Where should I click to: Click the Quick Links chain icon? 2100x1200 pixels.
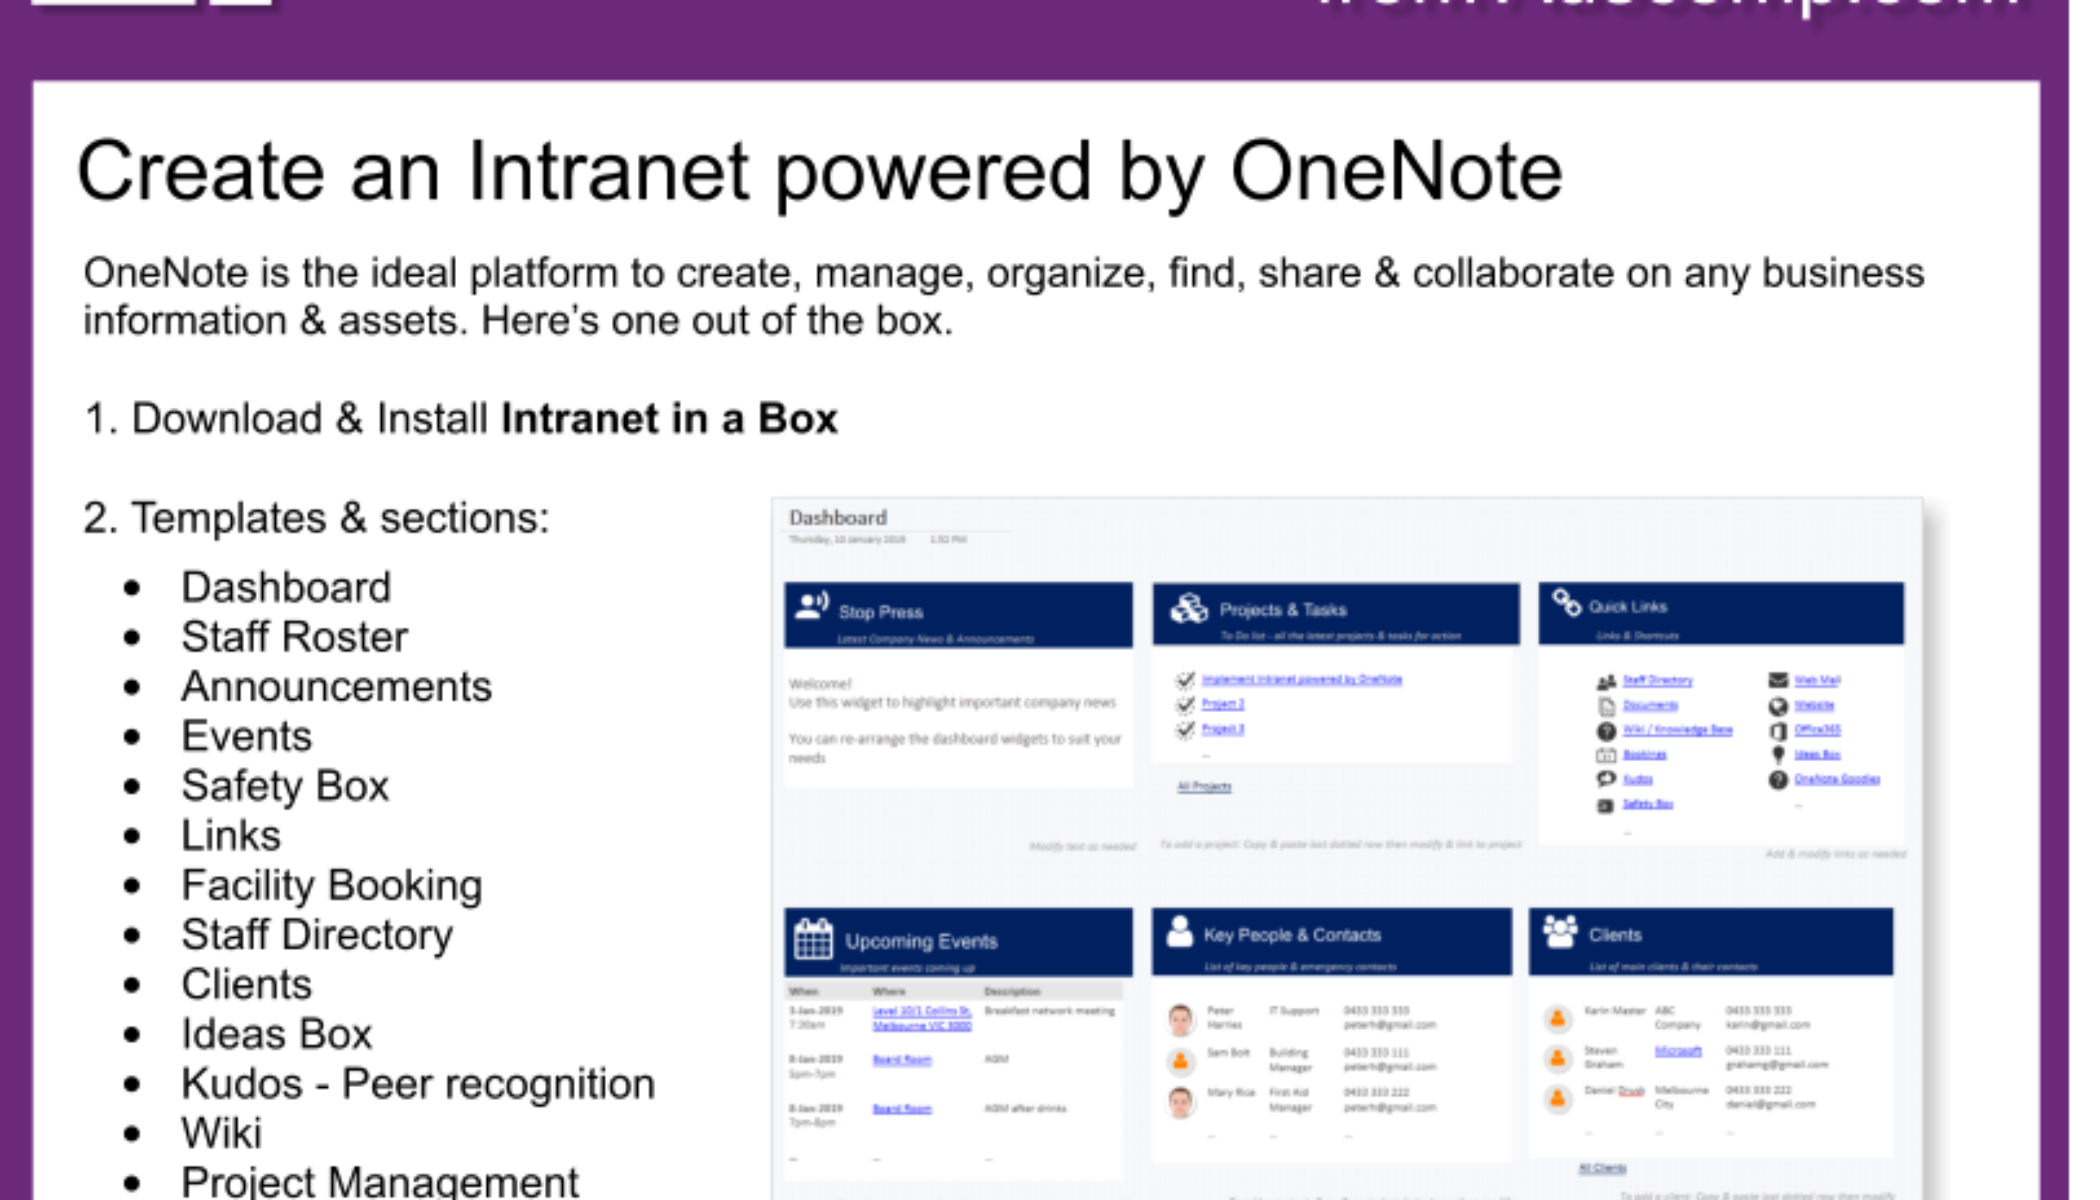(x=1566, y=603)
